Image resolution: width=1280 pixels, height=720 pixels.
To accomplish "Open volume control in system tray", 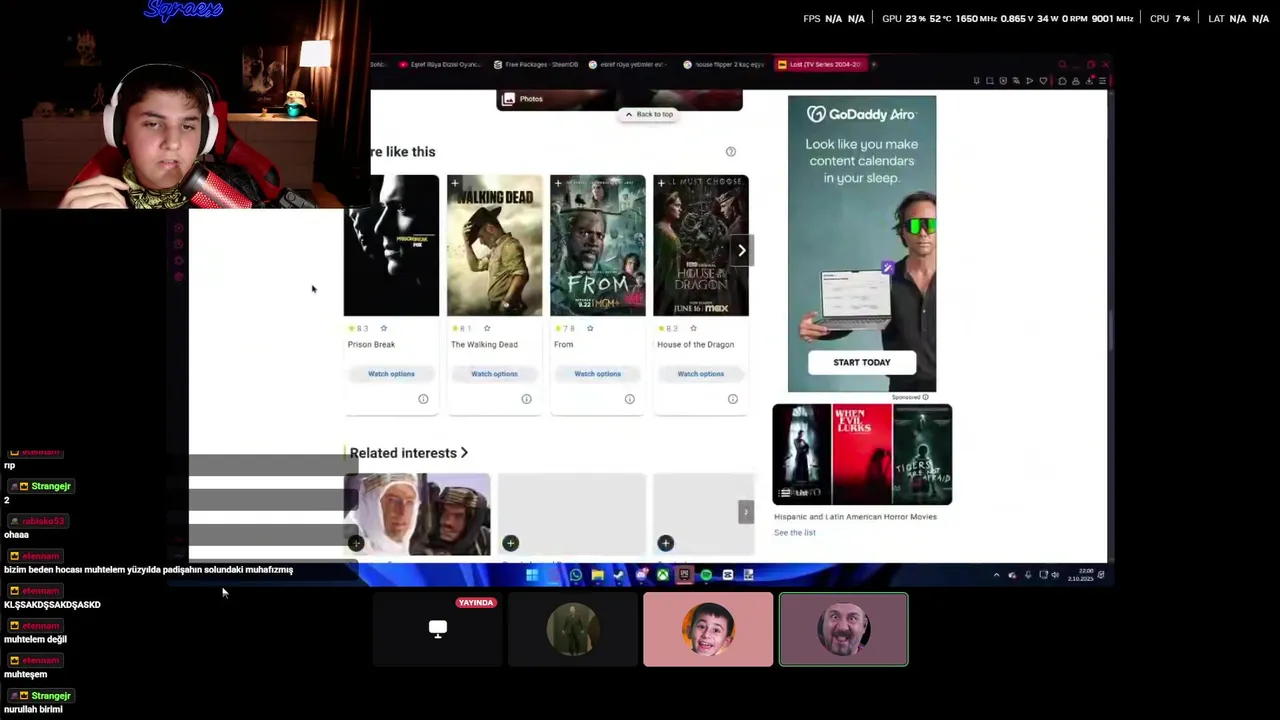I will click(1055, 575).
